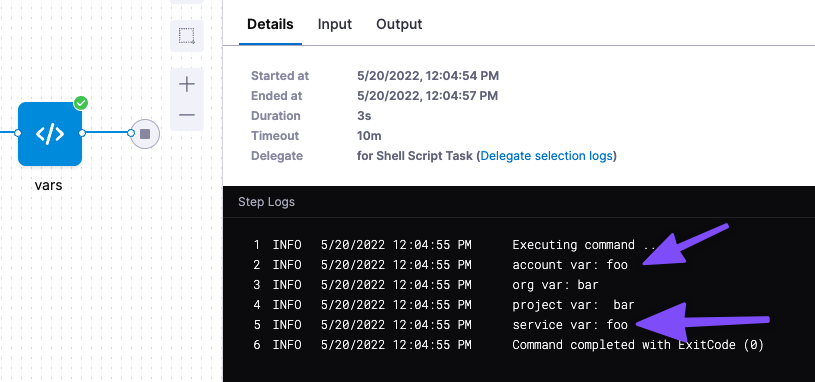Viewport: 815px width, 382px height.
Task: Click the vars label under the step
Action: [49, 185]
